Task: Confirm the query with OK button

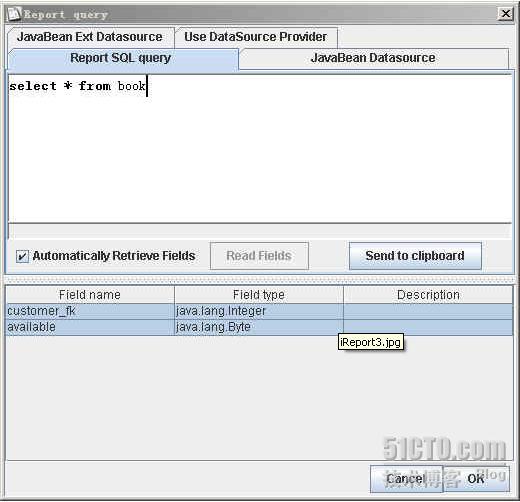Action: click(x=476, y=479)
